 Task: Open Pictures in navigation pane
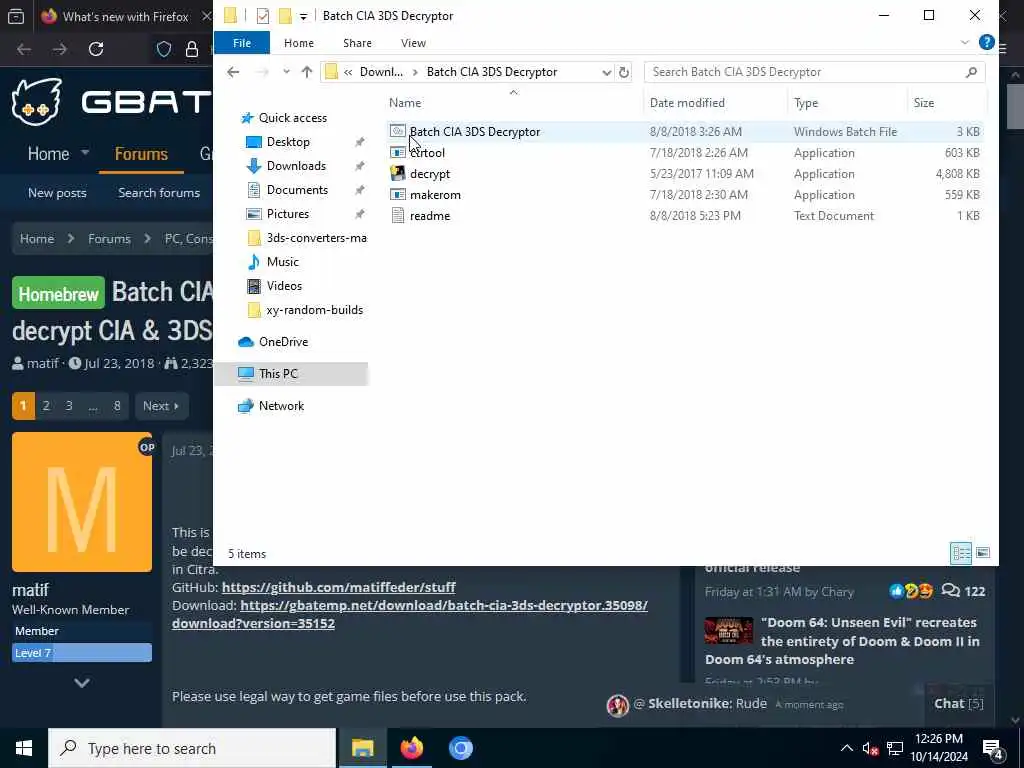coord(287,214)
